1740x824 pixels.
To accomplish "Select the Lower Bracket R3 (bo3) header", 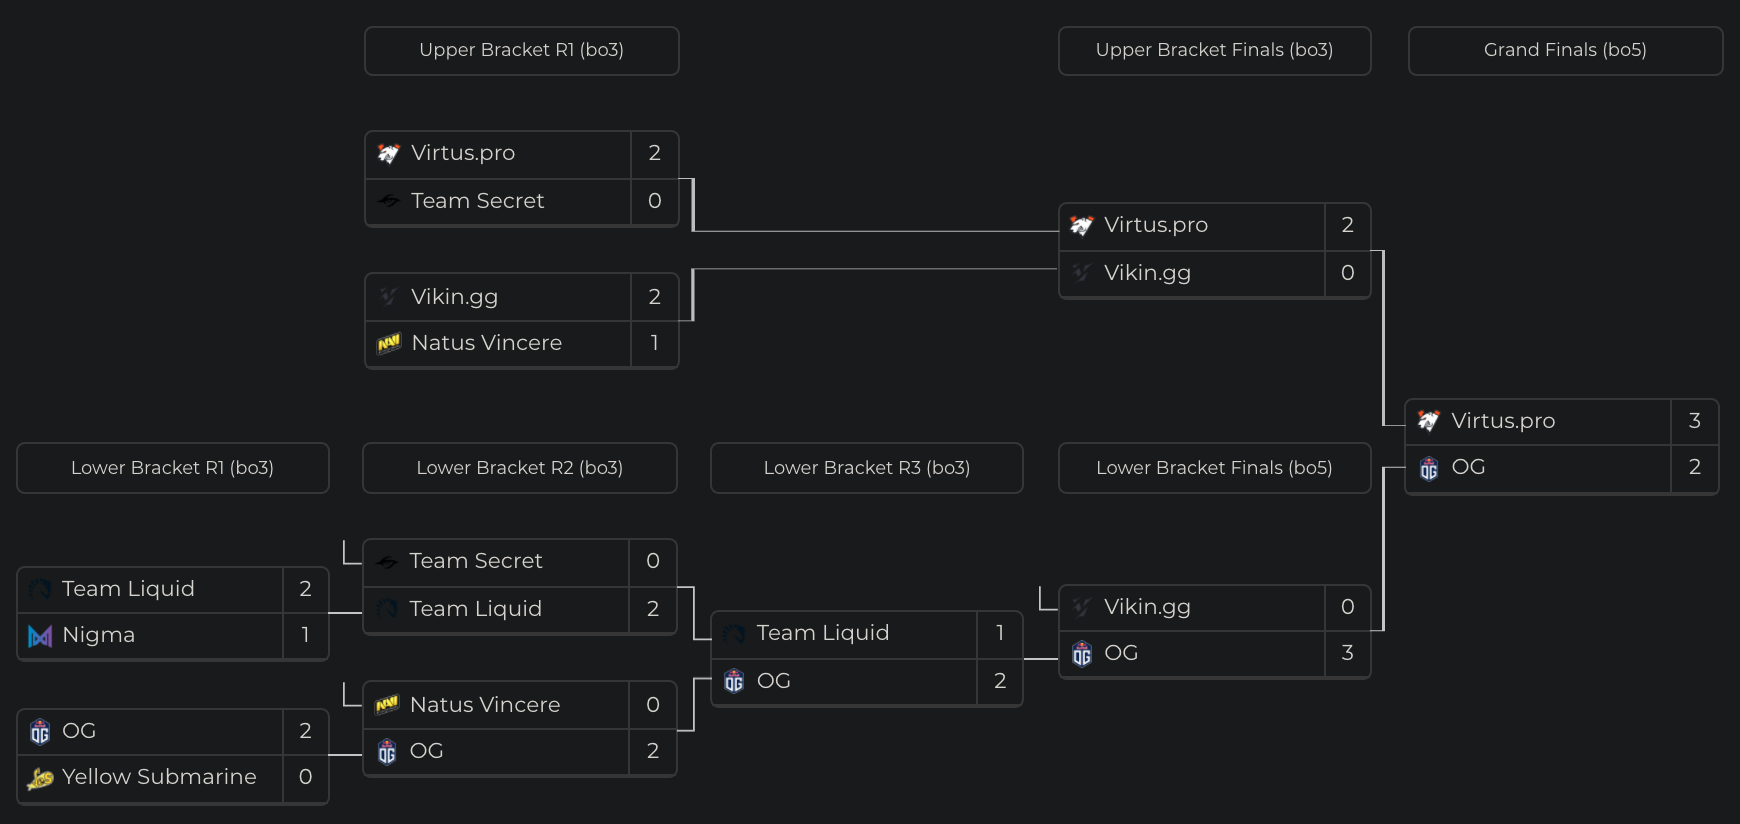I will [x=866, y=468].
